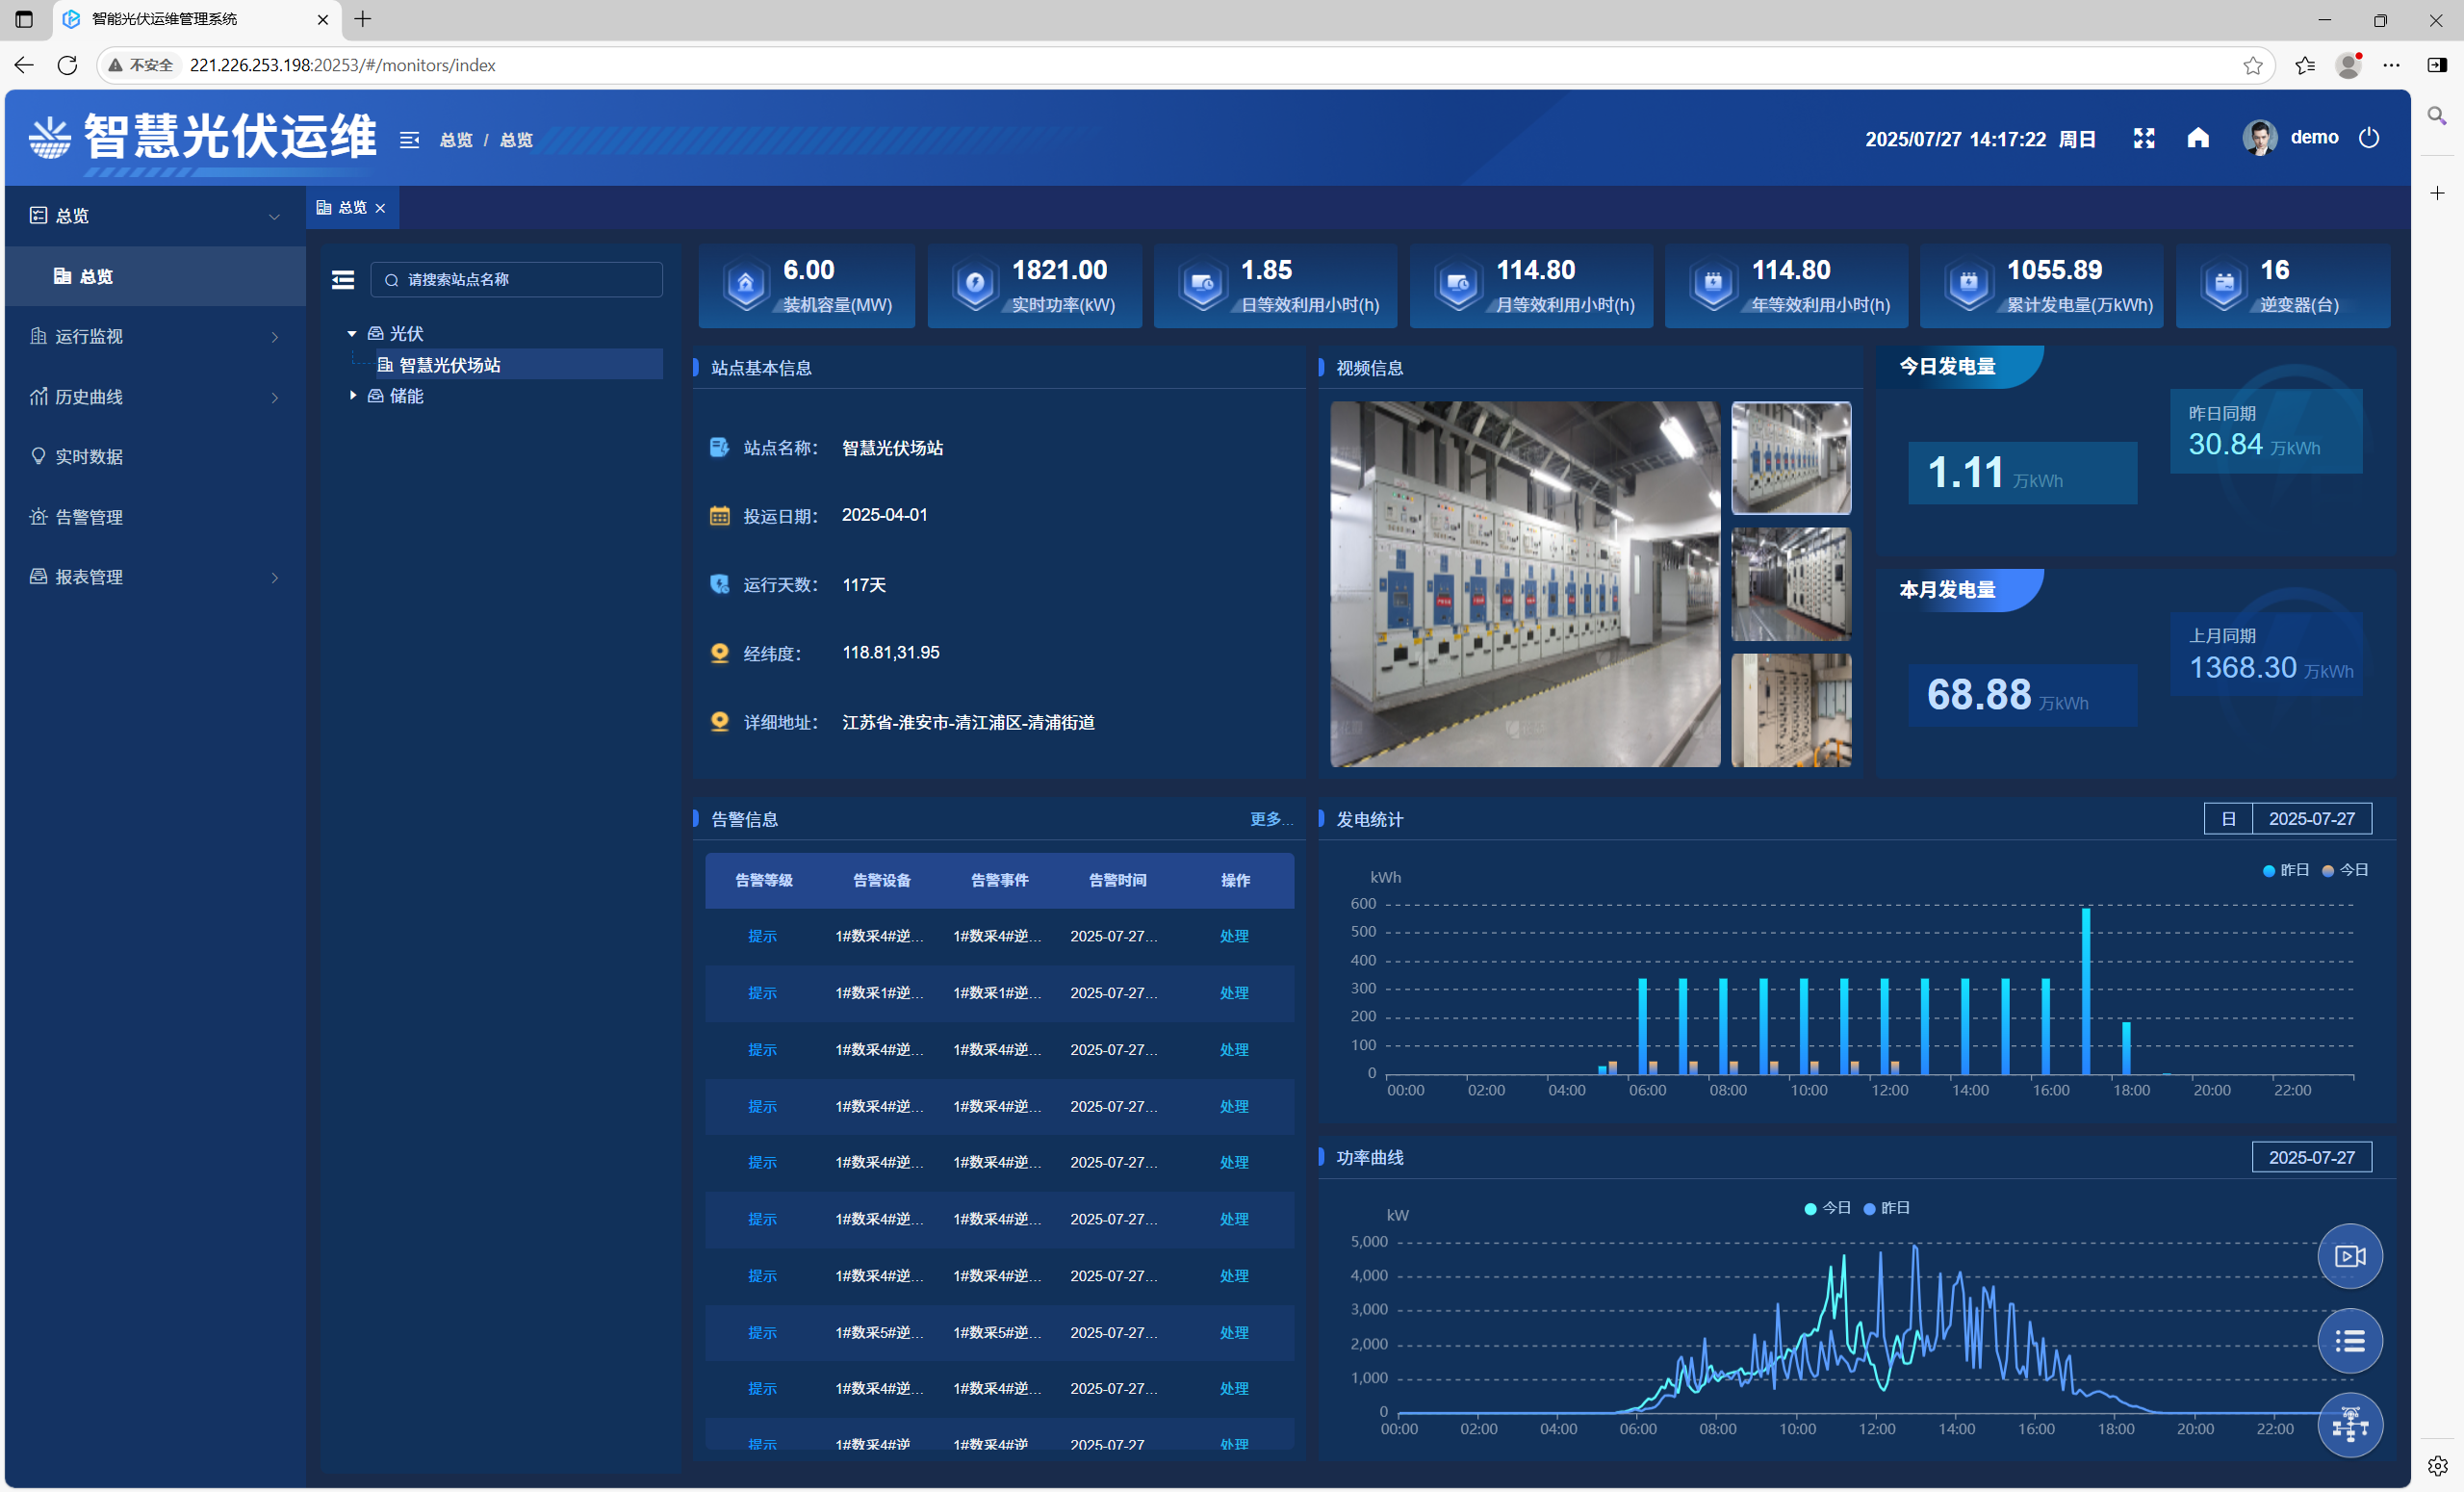
Task: Toggle the 今日 legend in 发电统计 chart
Action: pyautogui.click(x=2345, y=870)
